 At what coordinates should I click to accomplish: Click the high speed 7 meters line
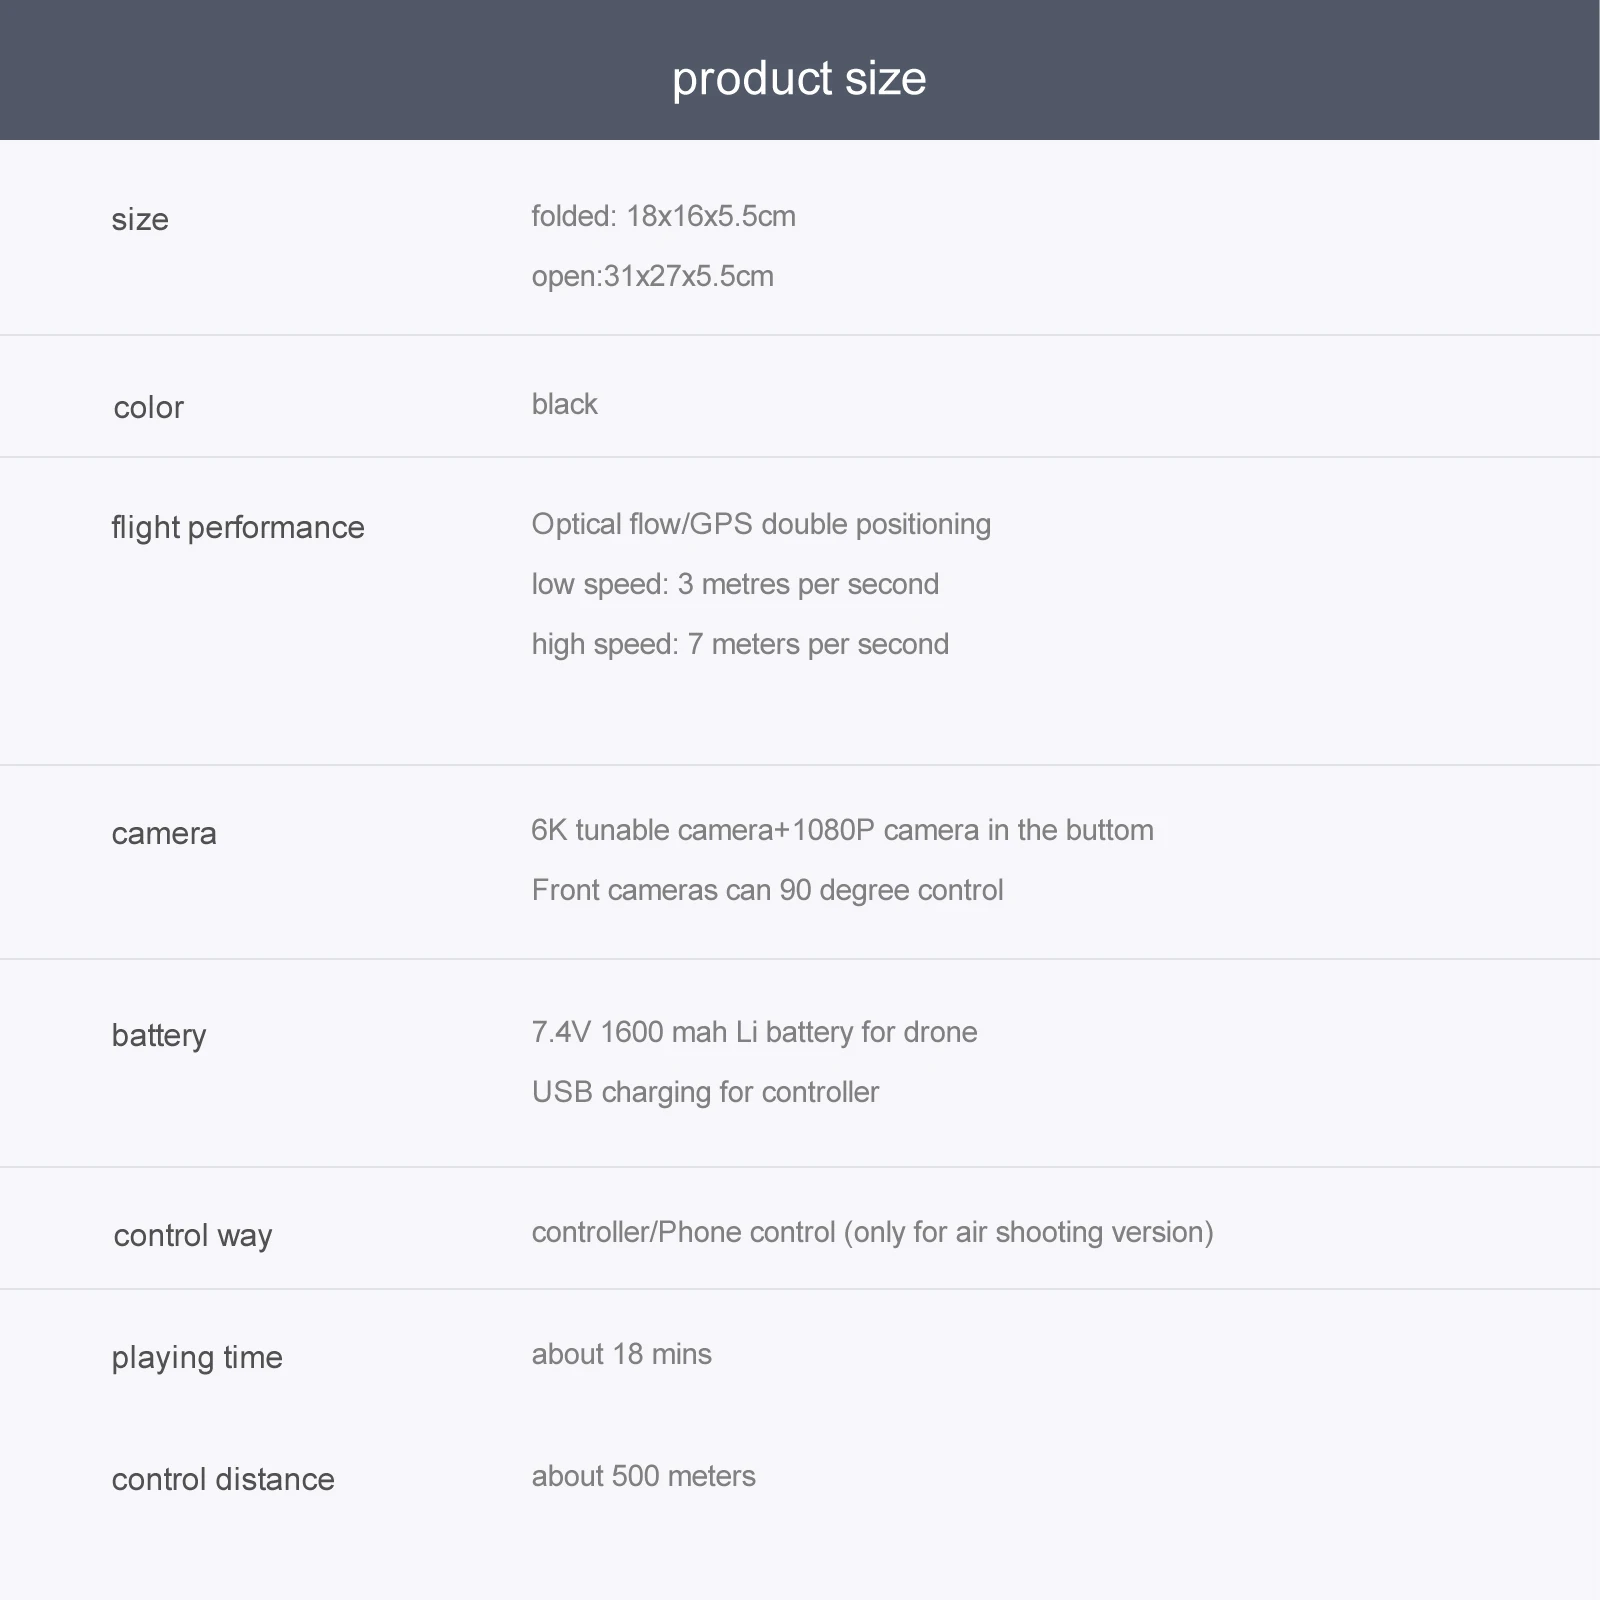click(x=740, y=644)
